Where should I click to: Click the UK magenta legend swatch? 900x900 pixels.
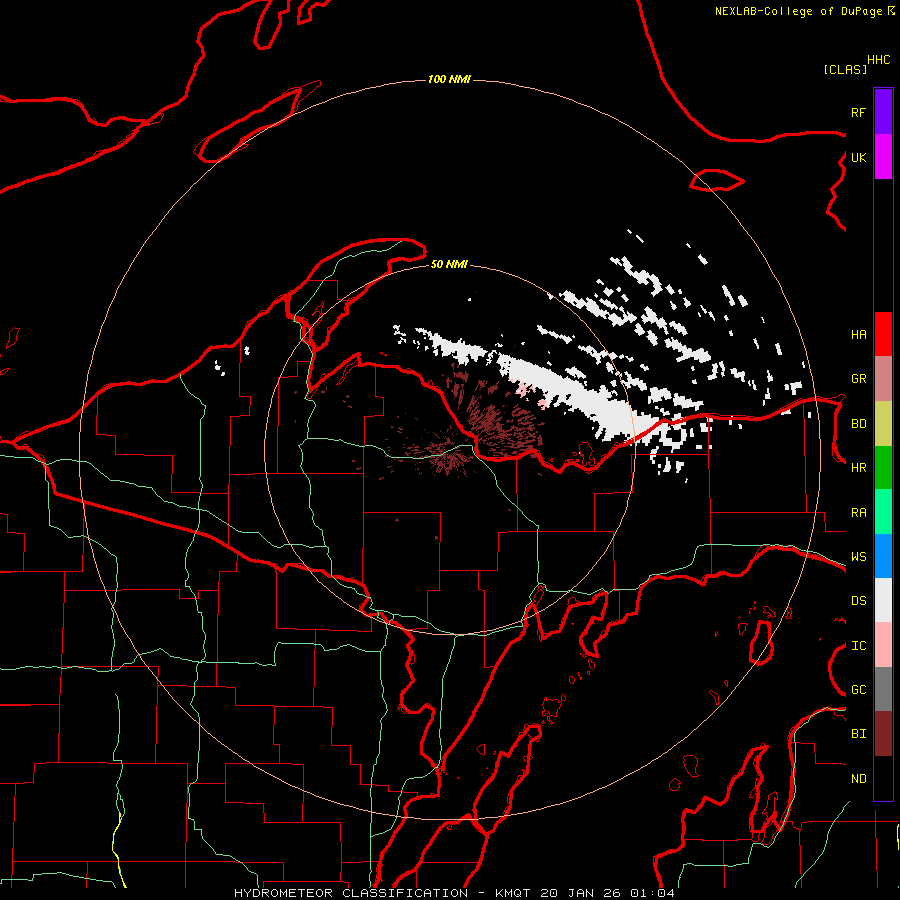point(883,157)
